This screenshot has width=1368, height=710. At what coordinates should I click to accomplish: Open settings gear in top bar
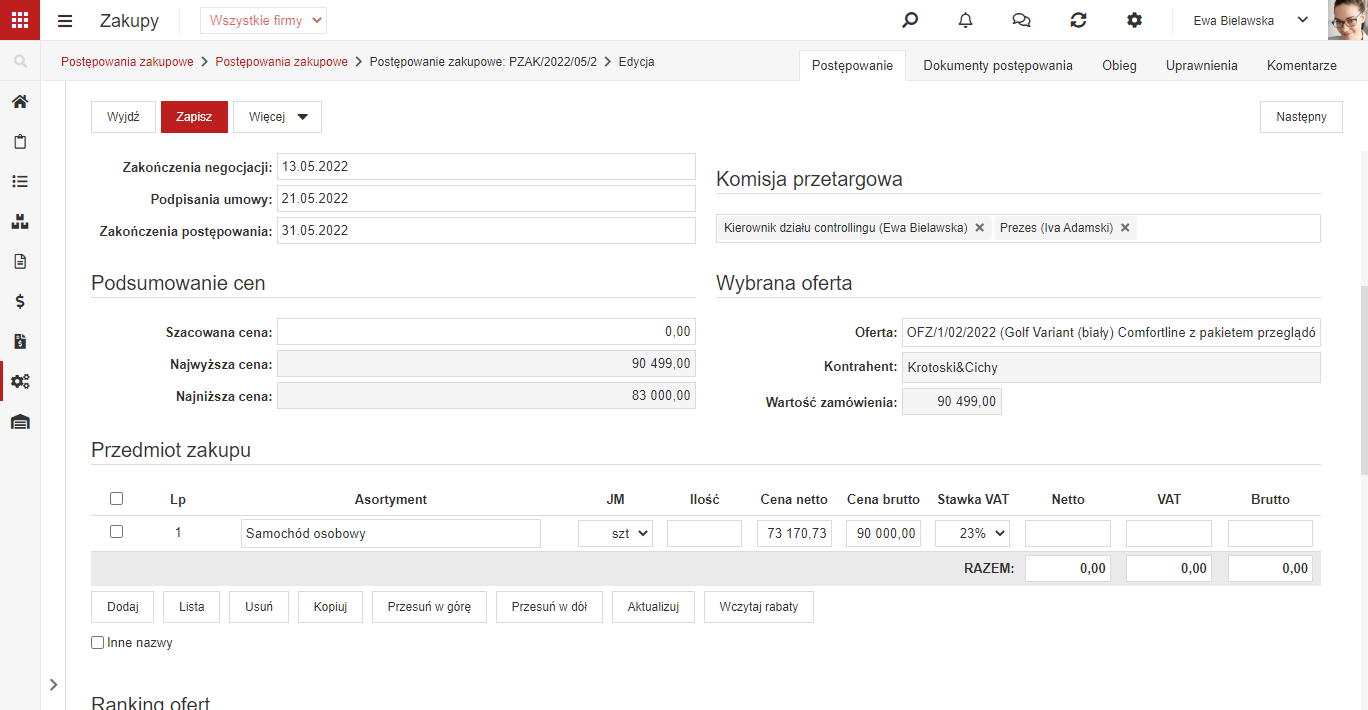coord(1134,20)
